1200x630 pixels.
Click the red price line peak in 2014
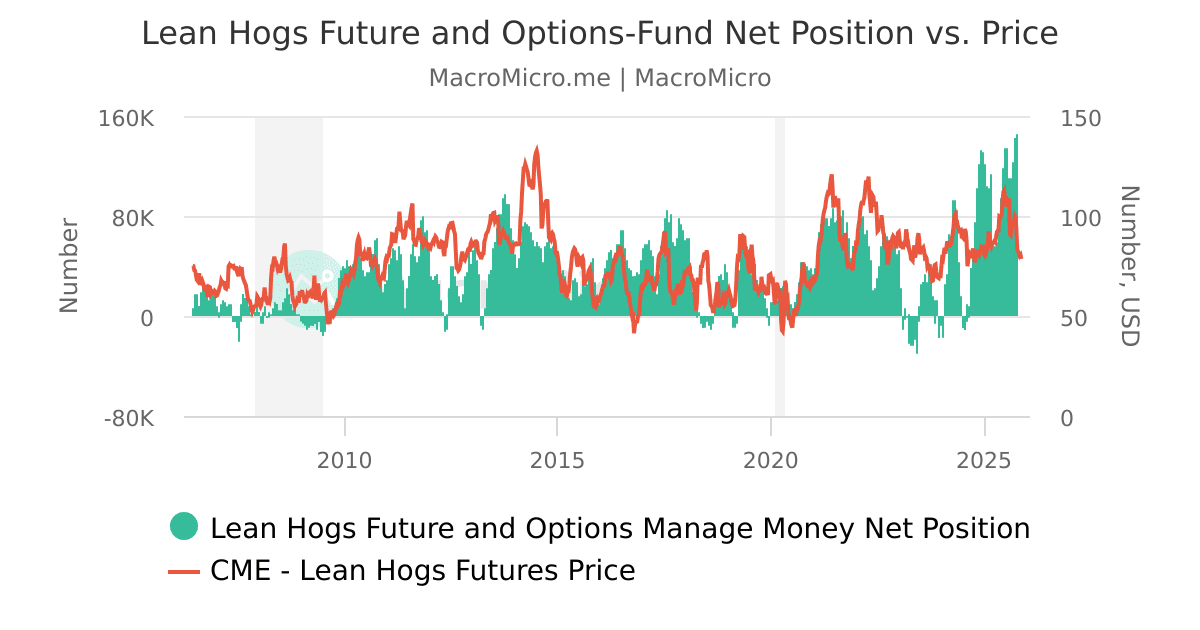point(537,151)
